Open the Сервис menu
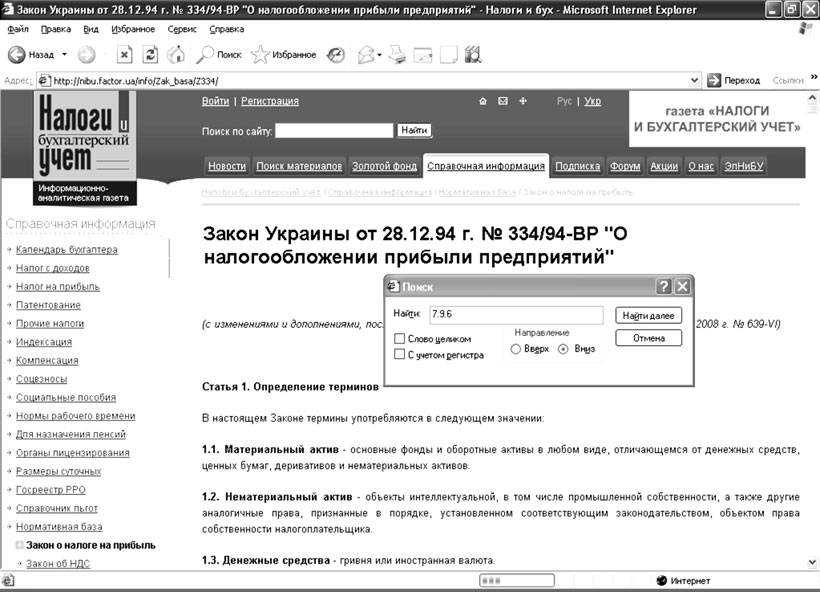 click(182, 30)
